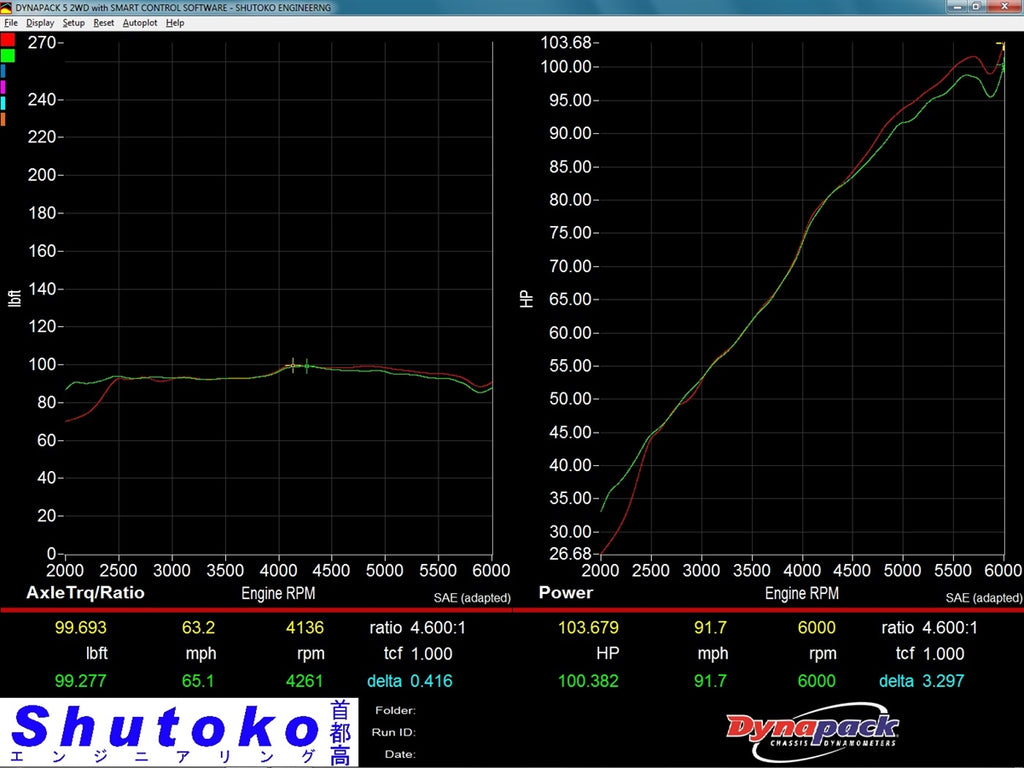This screenshot has height=768, width=1024.
Task: Click the yellow peak power marker at 6000 rpm
Action: (1001, 44)
